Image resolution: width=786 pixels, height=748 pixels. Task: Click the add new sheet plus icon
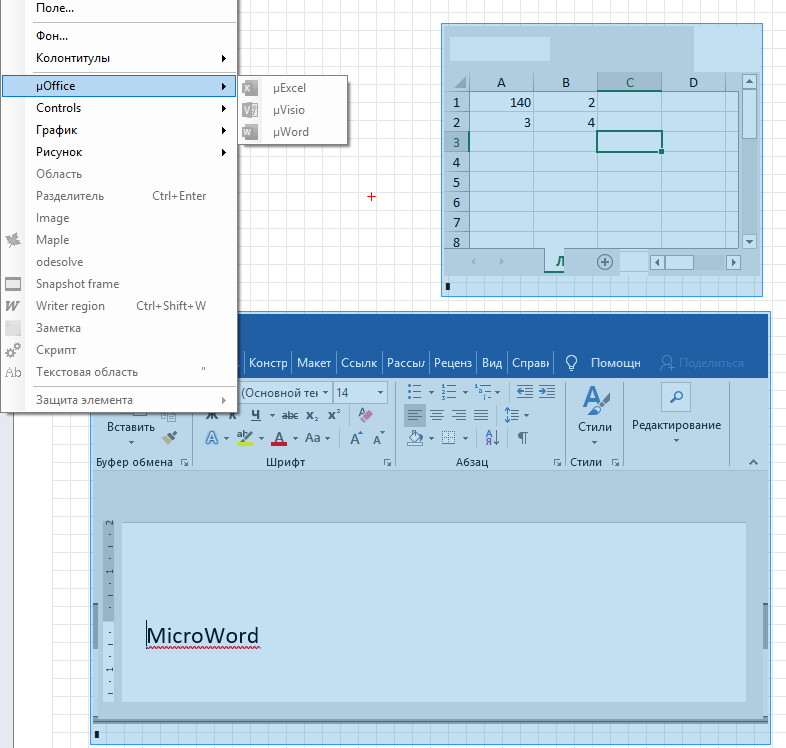click(604, 262)
